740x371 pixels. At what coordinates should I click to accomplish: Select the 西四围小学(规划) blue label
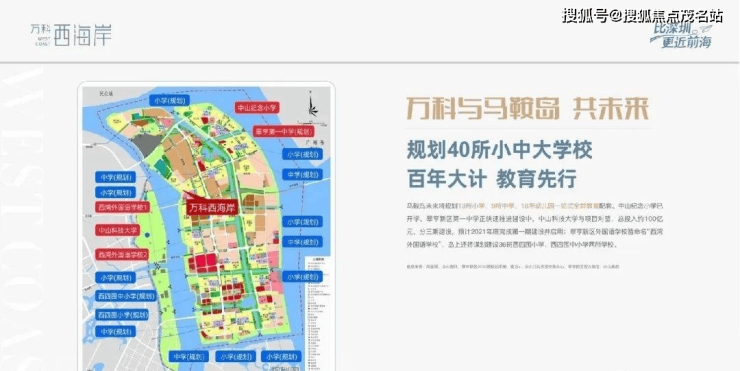click(122, 314)
